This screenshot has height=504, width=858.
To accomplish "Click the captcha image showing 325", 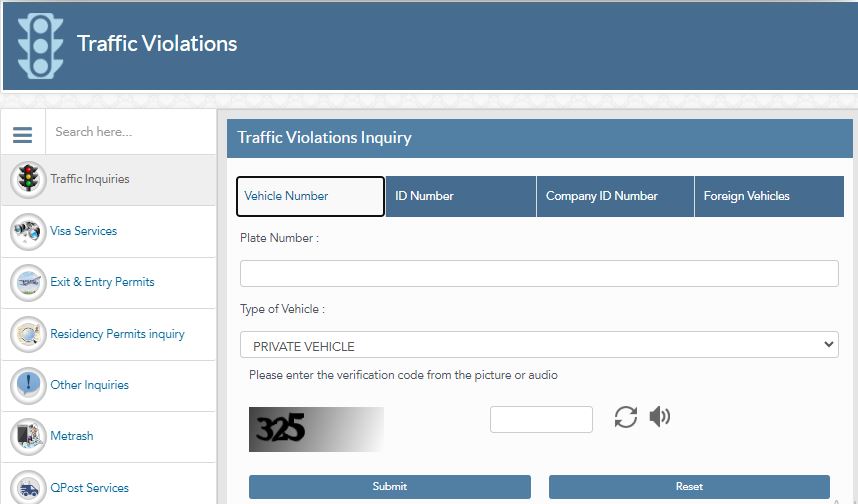I will (x=316, y=429).
